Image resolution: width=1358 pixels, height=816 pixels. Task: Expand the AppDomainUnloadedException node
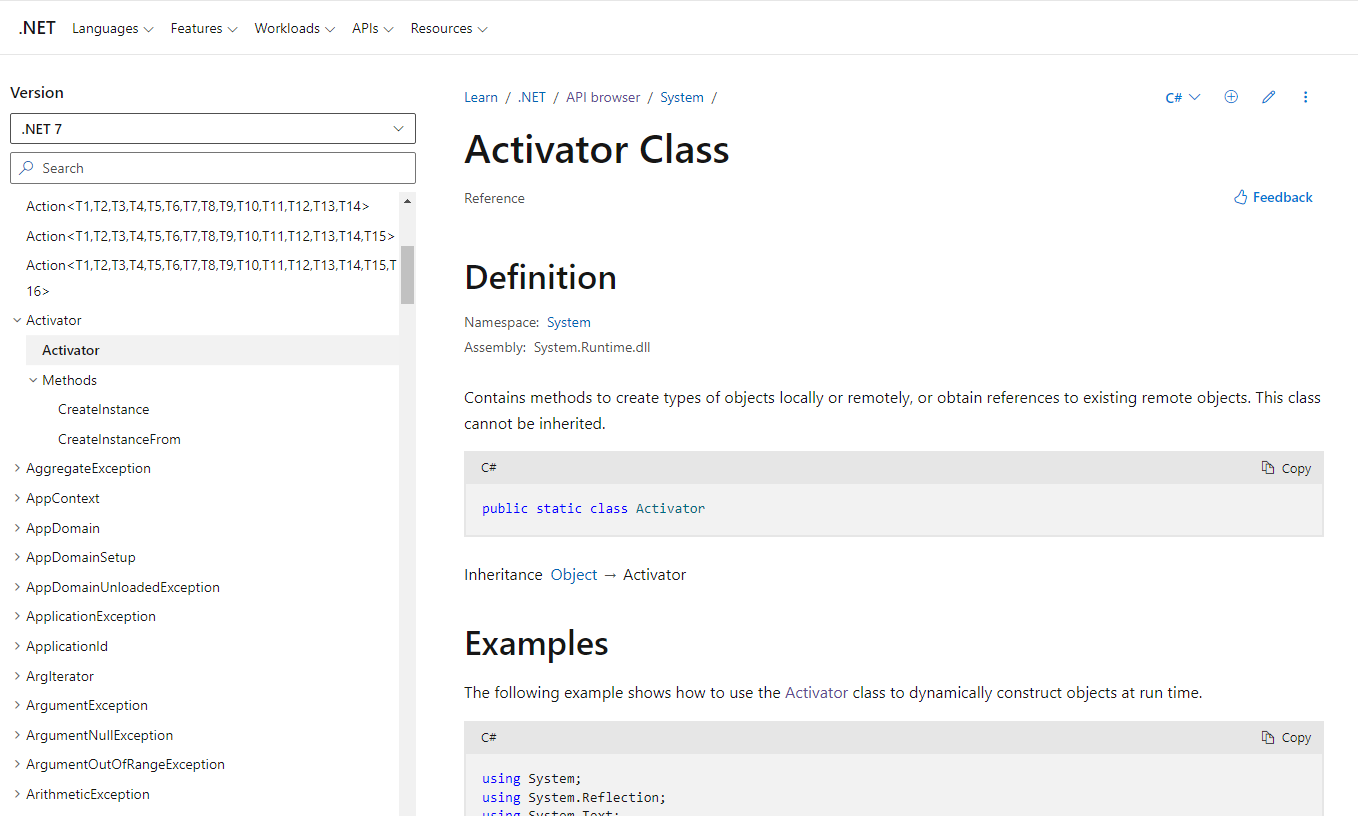point(17,587)
